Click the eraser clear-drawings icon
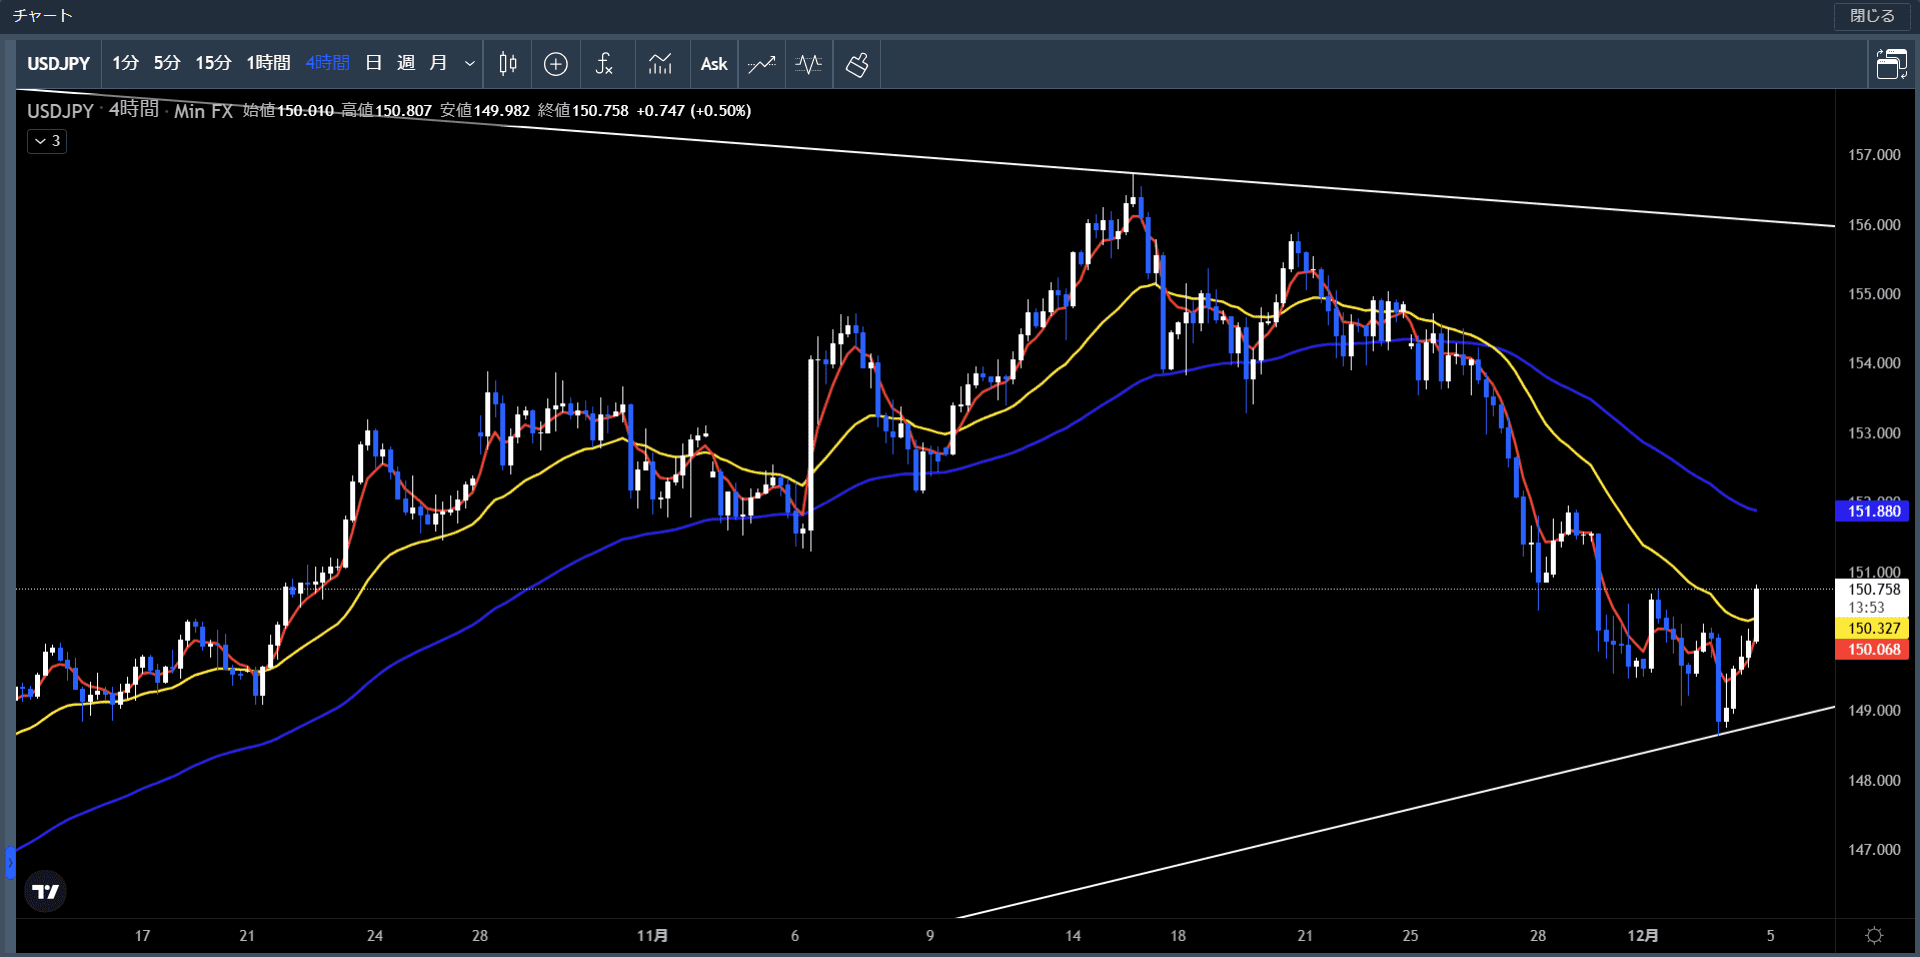The image size is (1920, 957). 857,64
